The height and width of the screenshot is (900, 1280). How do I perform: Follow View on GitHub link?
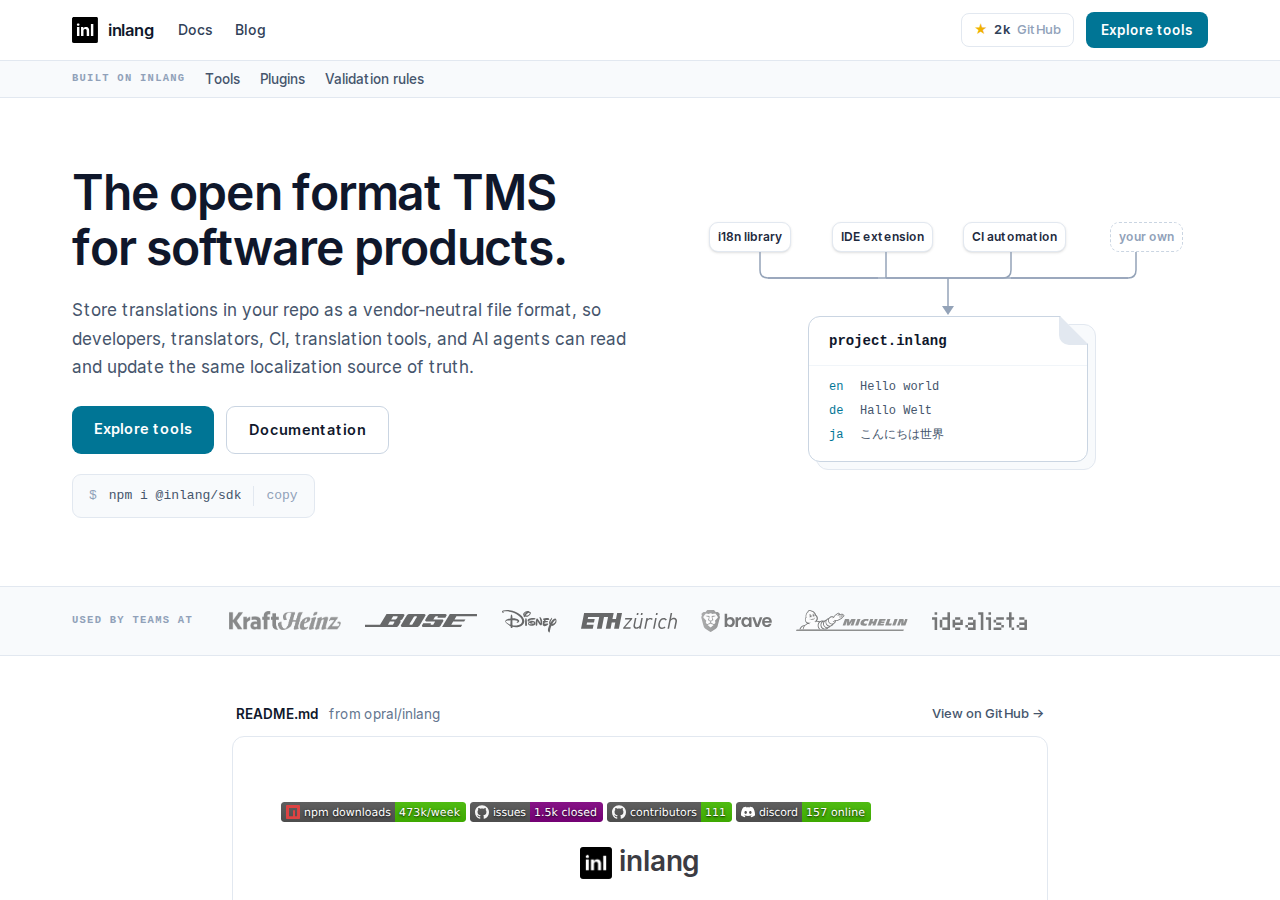(988, 714)
